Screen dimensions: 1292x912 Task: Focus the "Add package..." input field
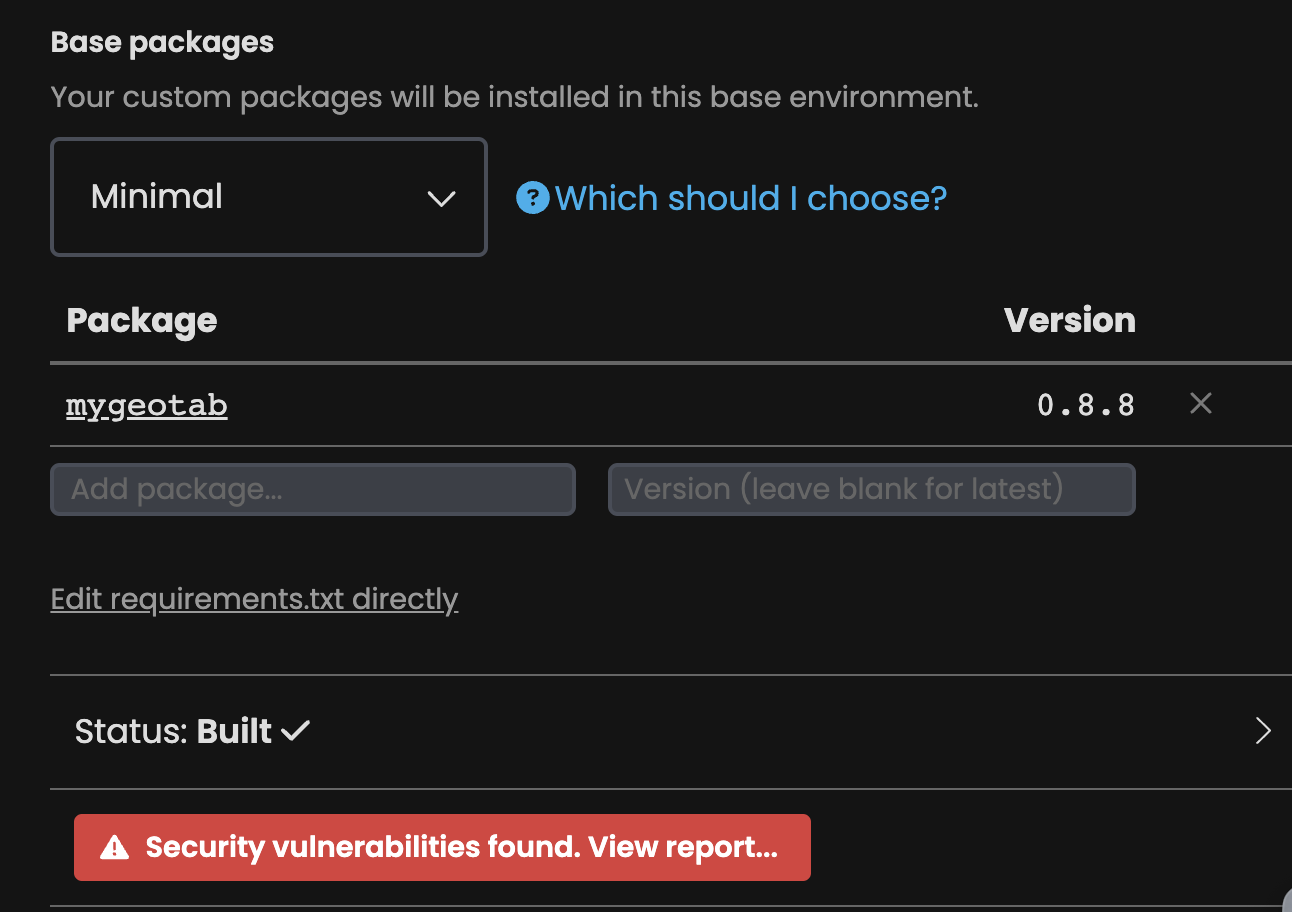pyautogui.click(x=313, y=489)
